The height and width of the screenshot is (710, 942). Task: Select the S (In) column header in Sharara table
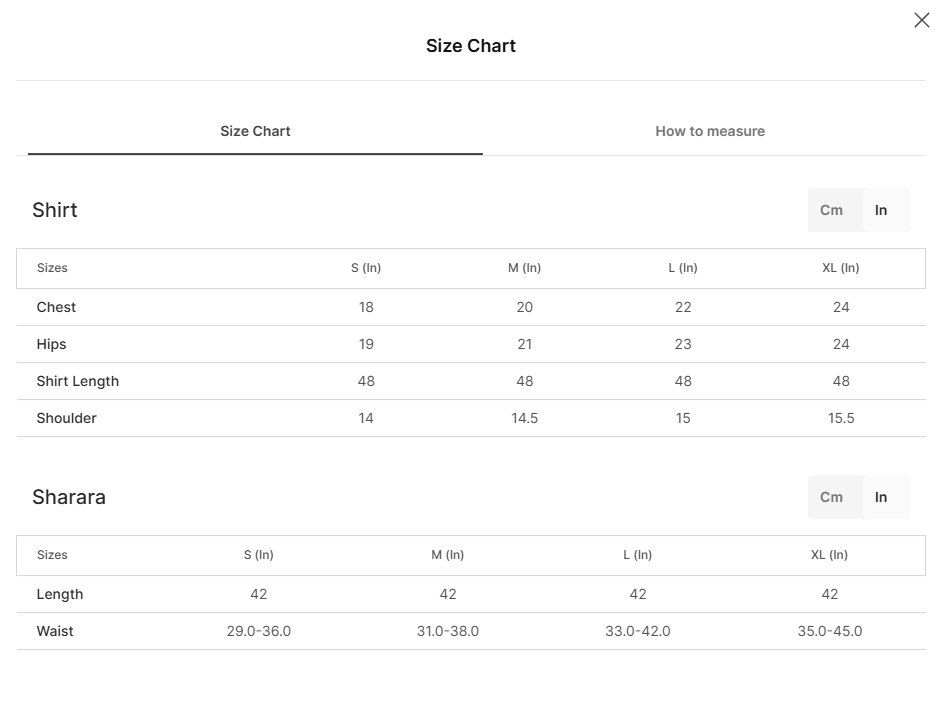(258, 555)
